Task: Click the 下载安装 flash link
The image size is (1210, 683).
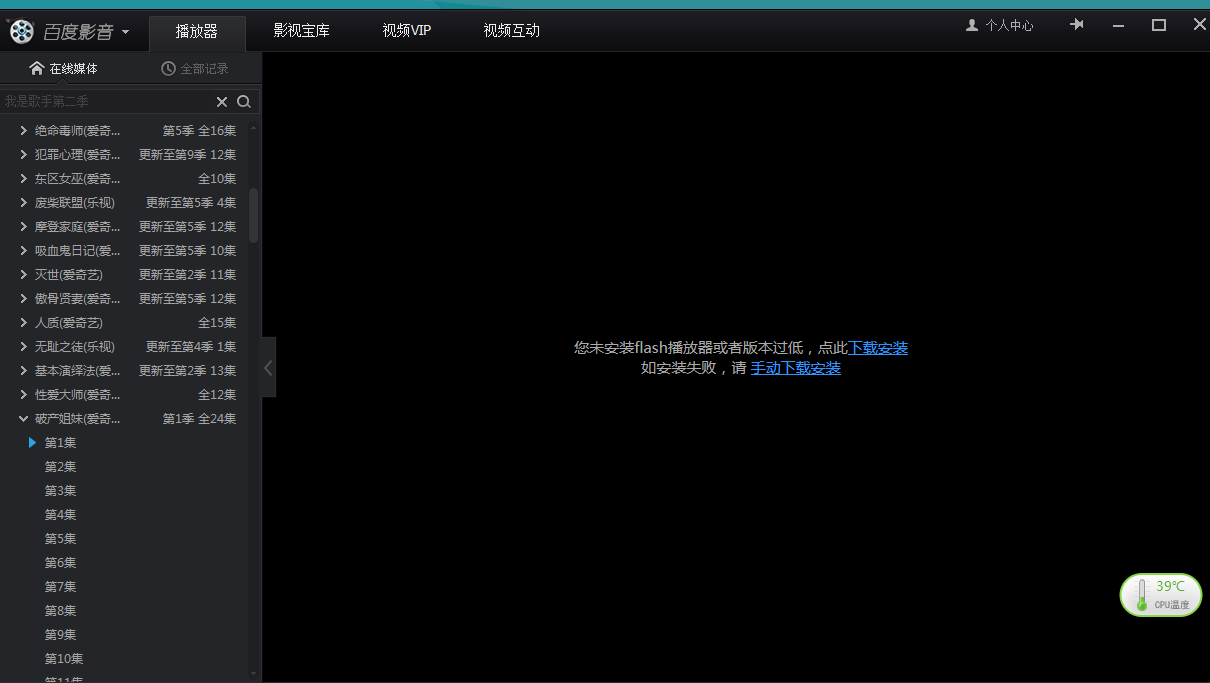Action: coord(878,347)
